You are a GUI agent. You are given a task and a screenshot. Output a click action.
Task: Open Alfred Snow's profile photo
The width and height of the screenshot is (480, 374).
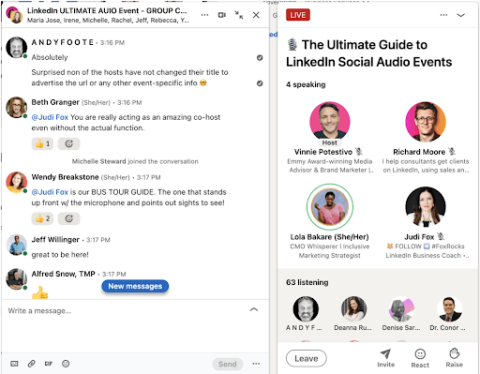click(x=16, y=279)
